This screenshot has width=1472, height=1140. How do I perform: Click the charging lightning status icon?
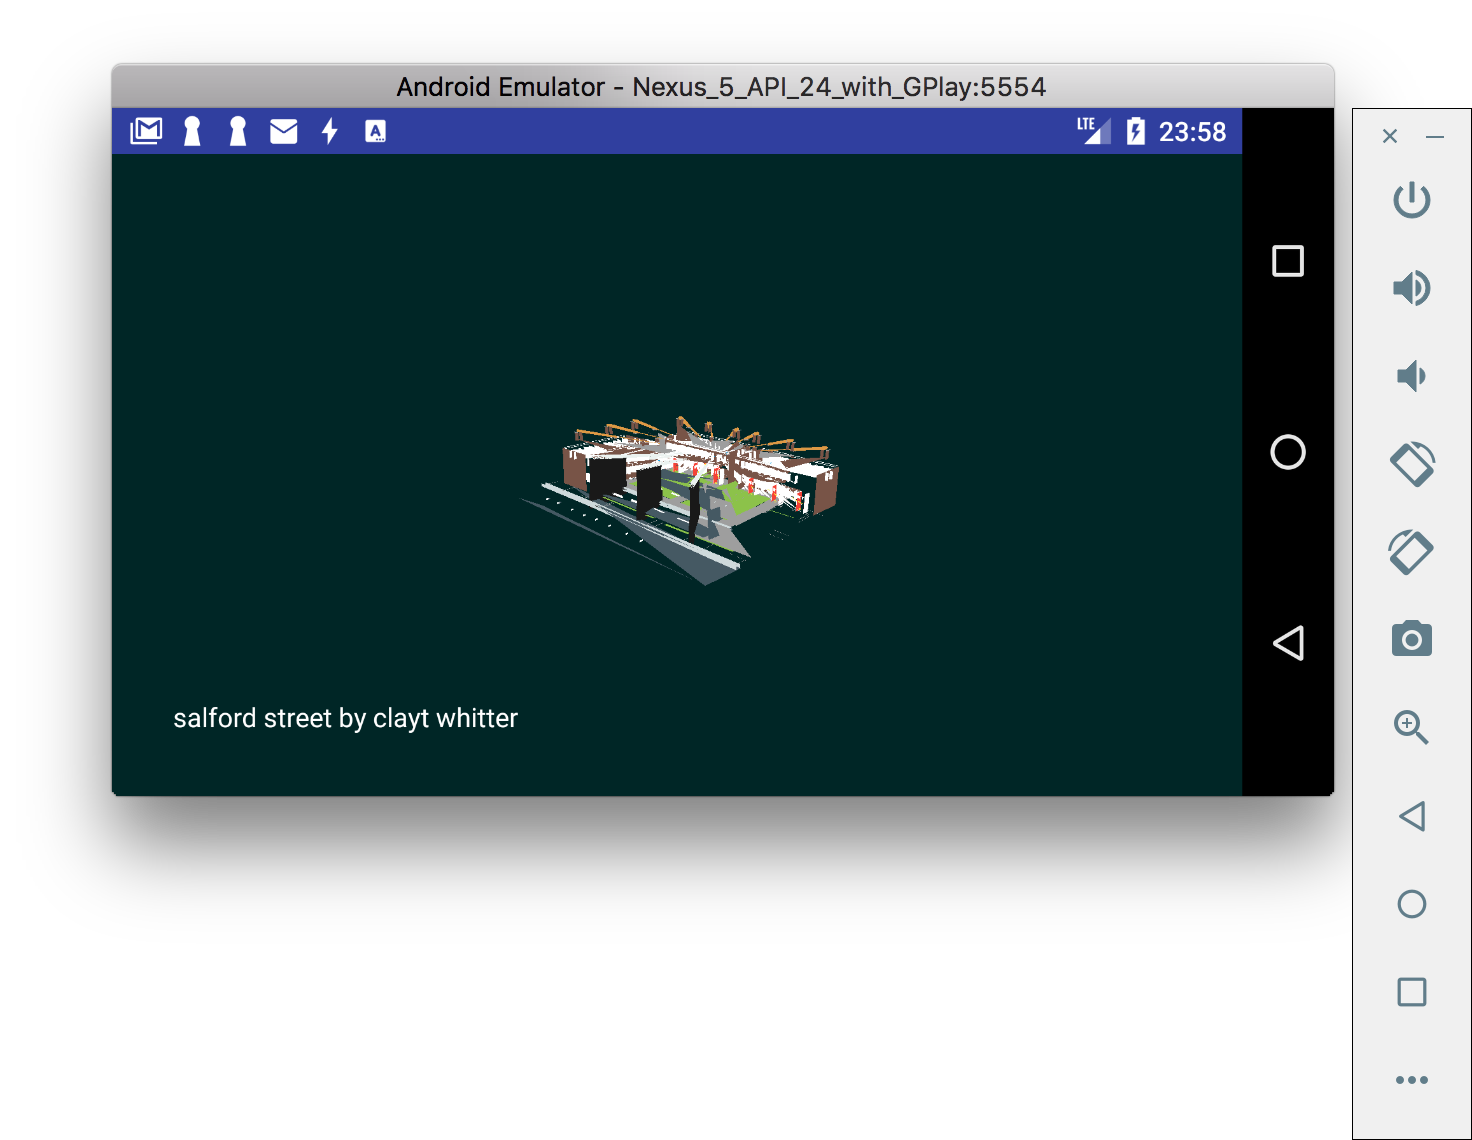(x=329, y=130)
